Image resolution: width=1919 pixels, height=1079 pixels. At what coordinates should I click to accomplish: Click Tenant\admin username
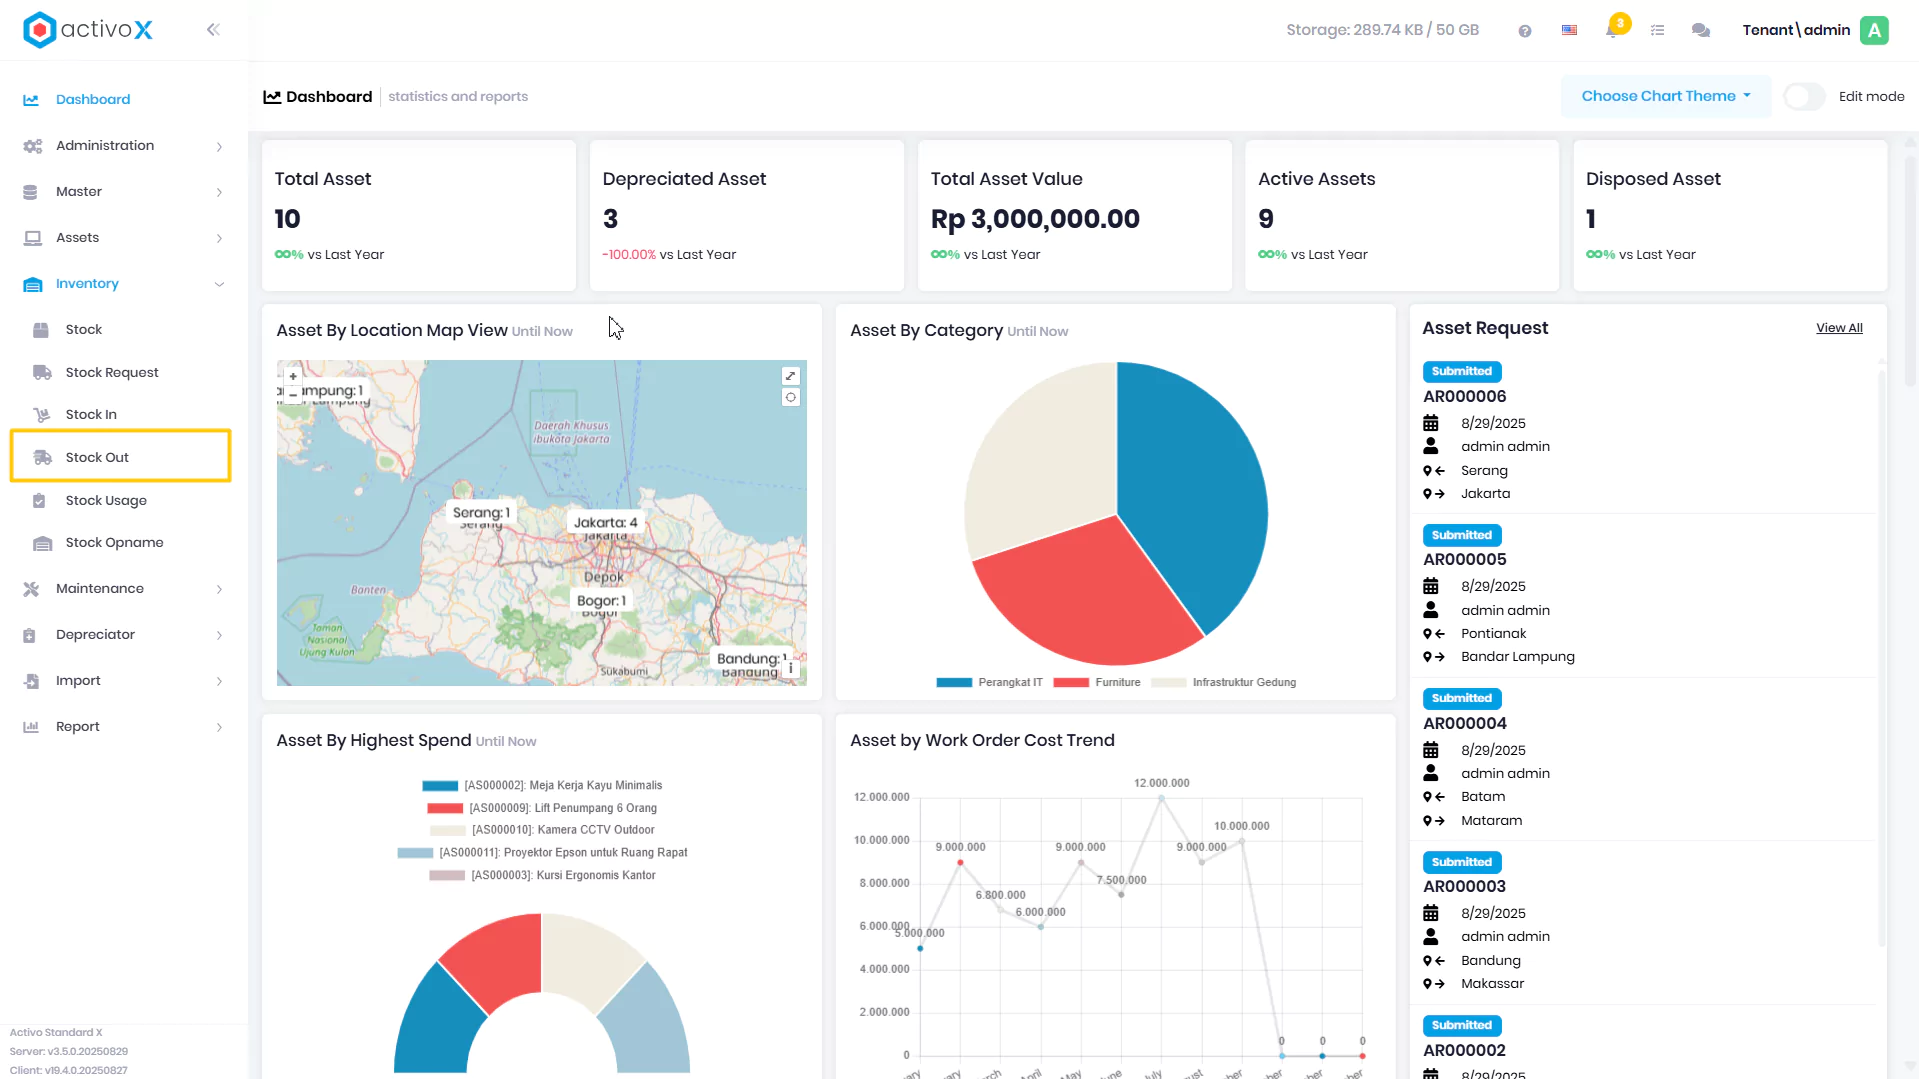coord(1796,30)
